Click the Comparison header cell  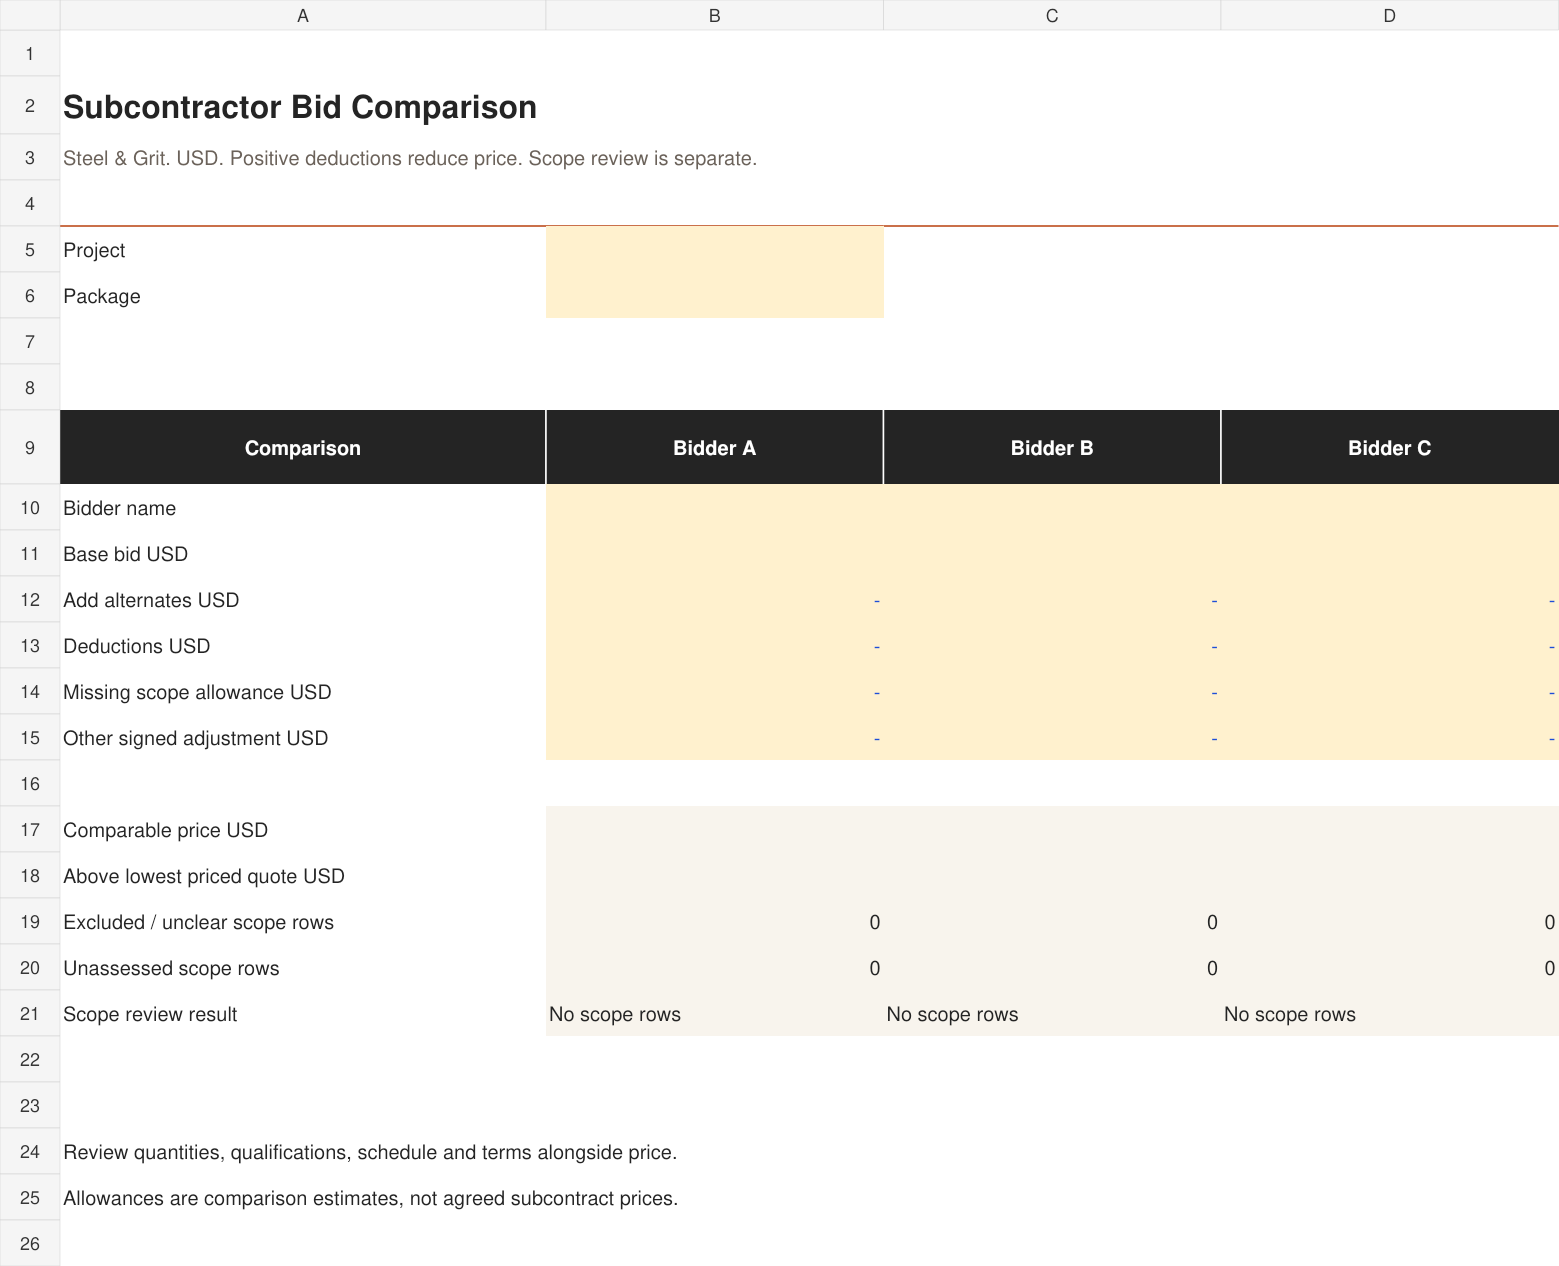(x=303, y=448)
